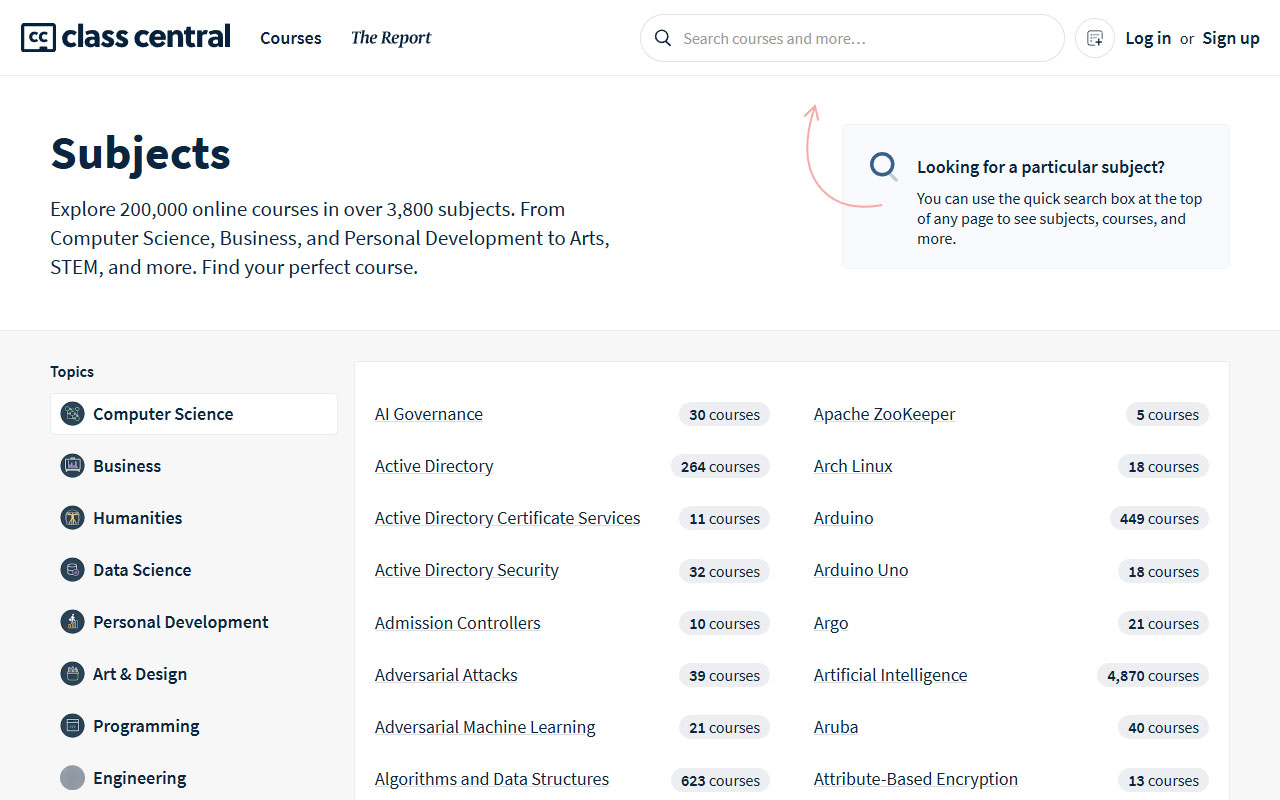Click the Class Central logo
Image resolution: width=1280 pixels, height=800 pixels.
[x=126, y=38]
